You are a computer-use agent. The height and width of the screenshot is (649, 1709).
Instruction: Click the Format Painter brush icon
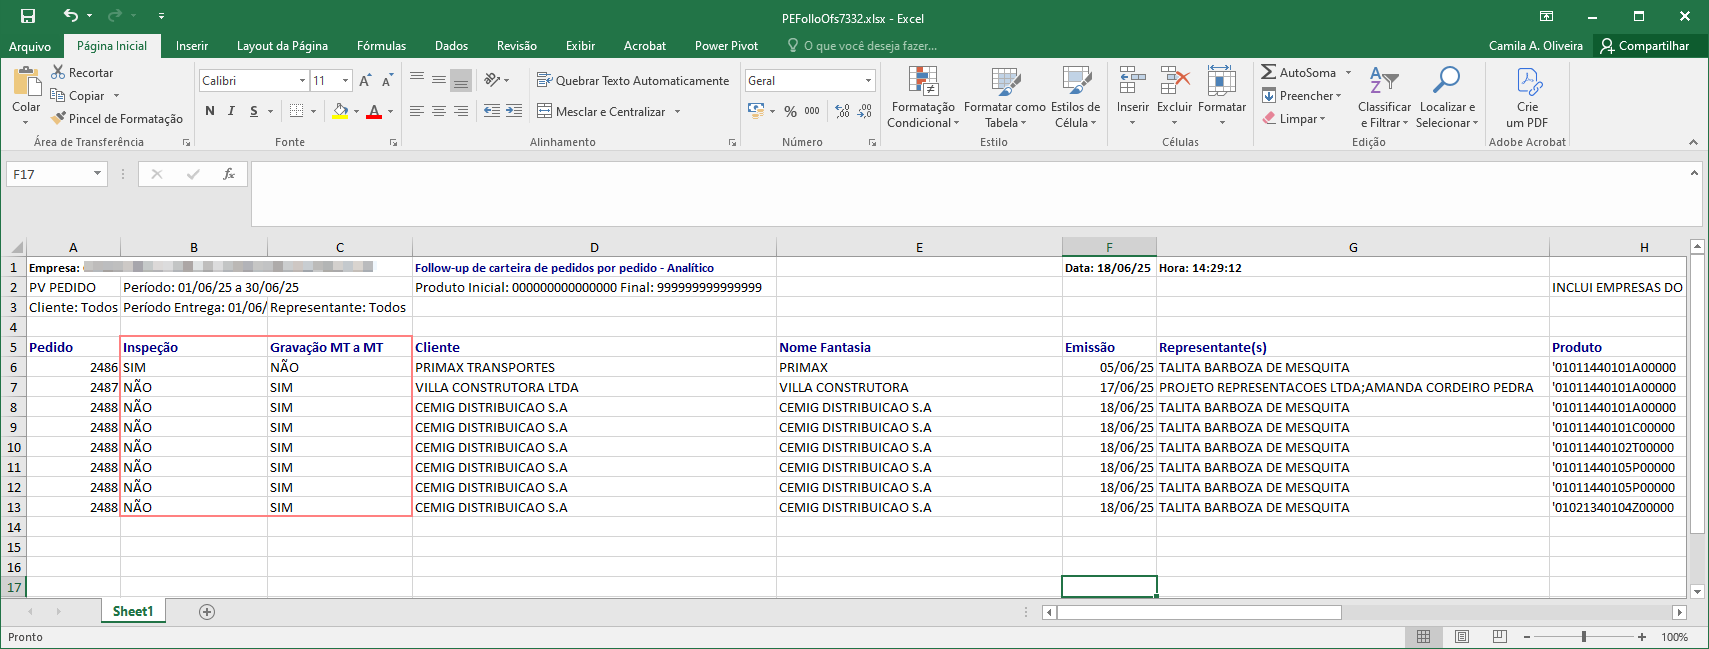click(x=59, y=118)
